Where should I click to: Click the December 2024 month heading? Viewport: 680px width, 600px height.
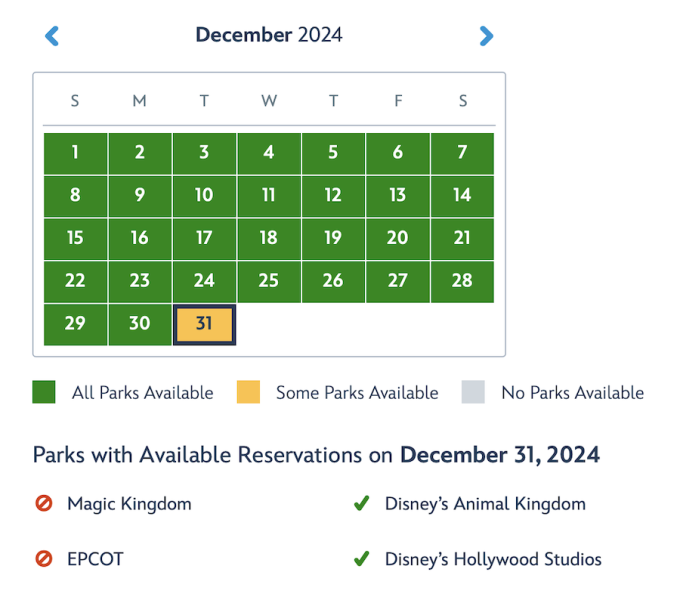point(269,35)
